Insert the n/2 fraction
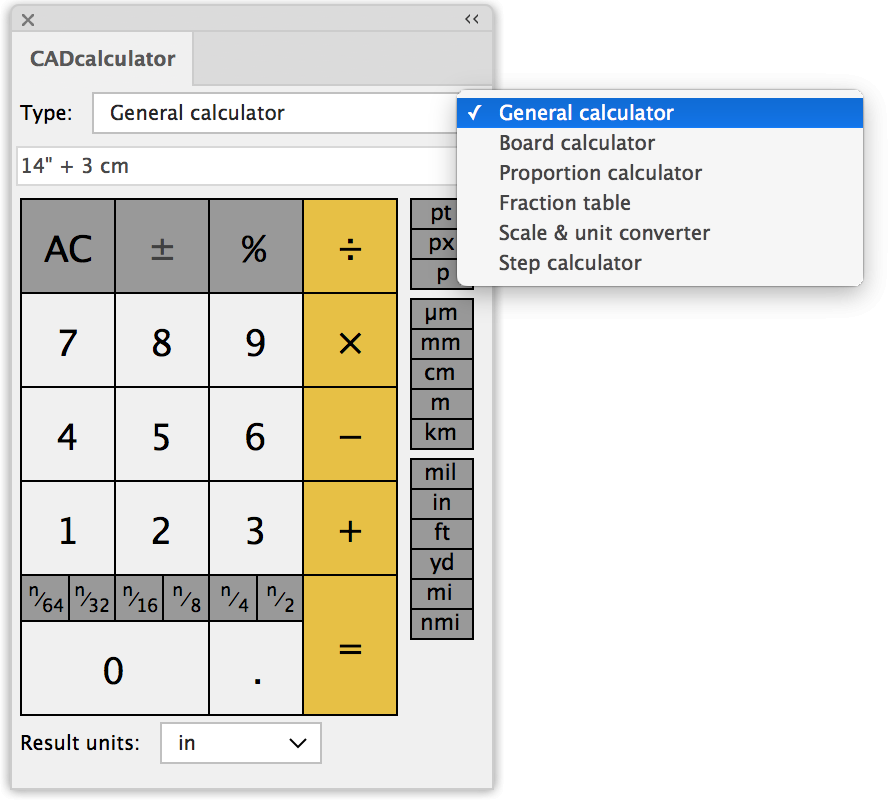This screenshot has height=804, width=892. (x=279, y=599)
